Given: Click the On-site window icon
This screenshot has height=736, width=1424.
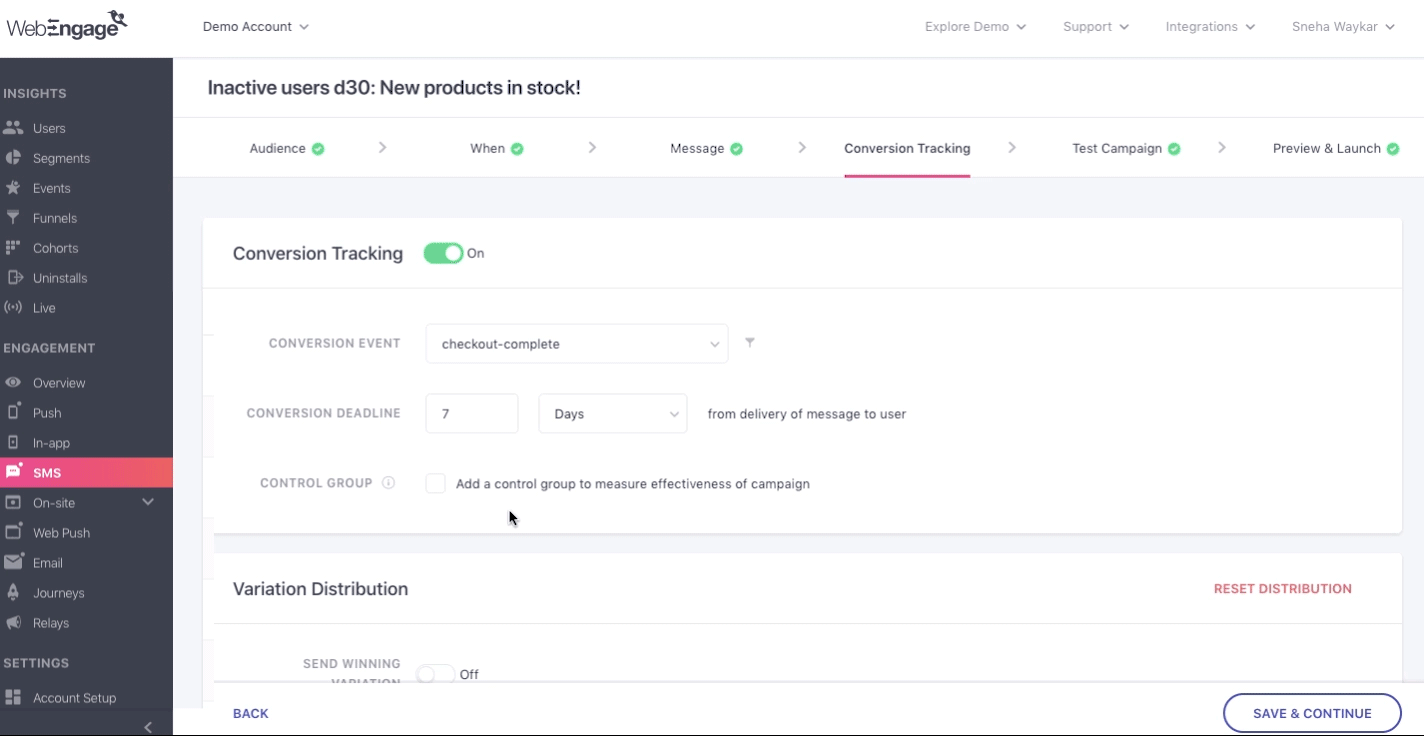Looking at the screenshot, I should (13, 503).
